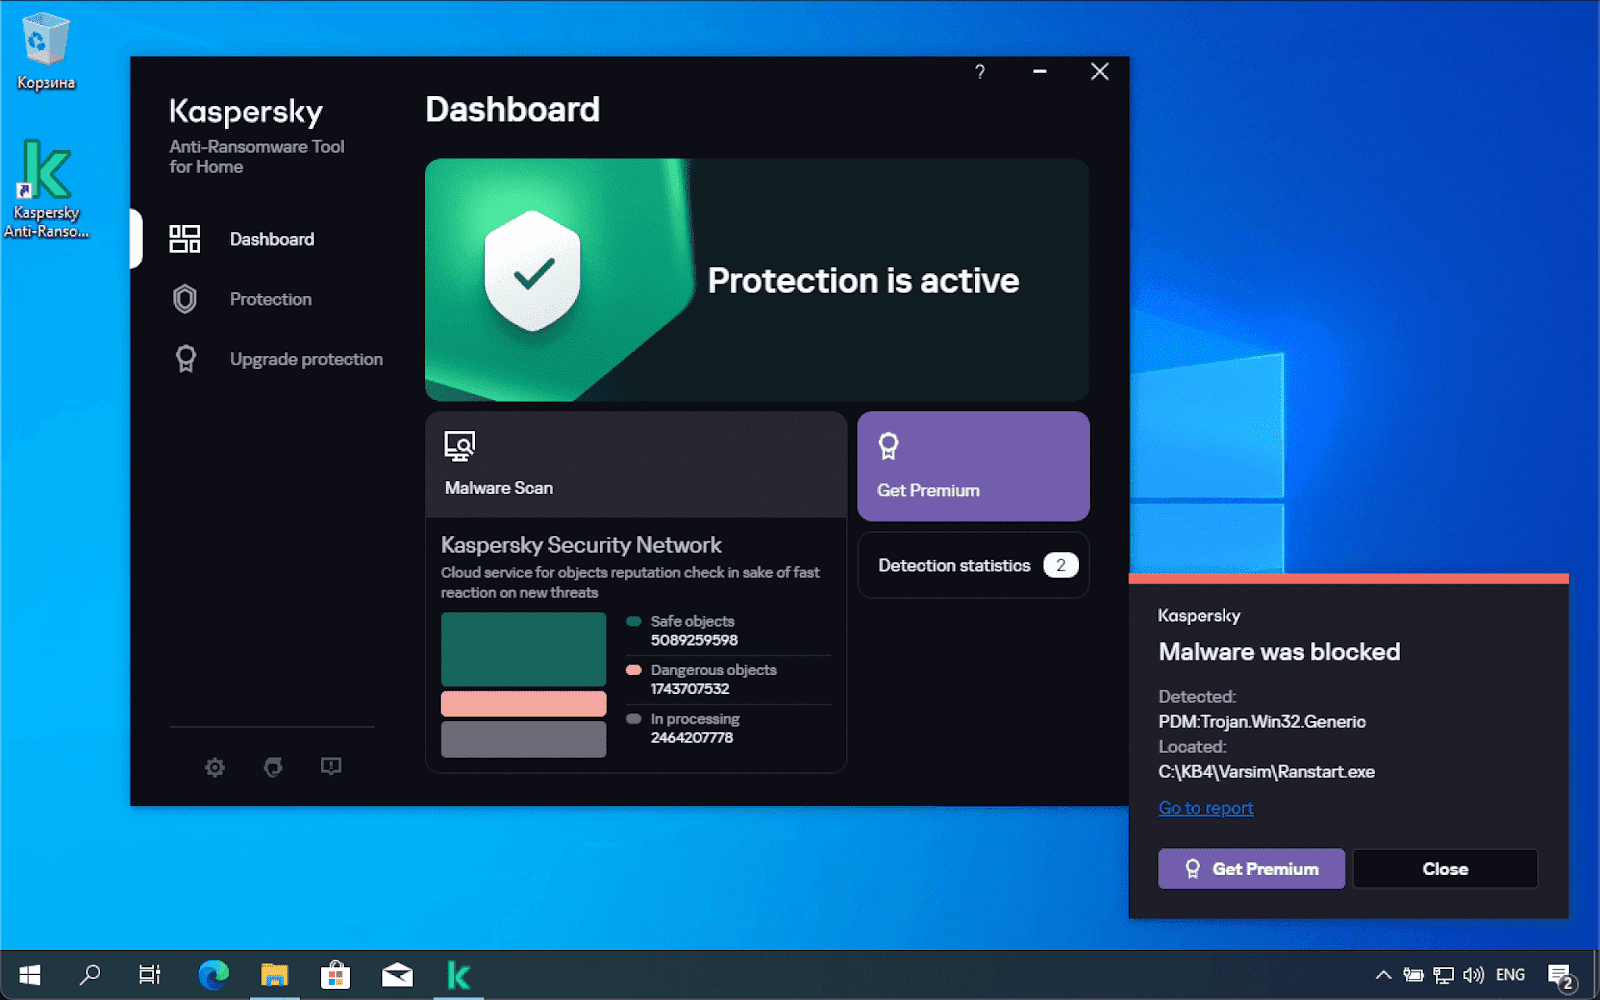This screenshot has height=1000, width=1600.
Task: Click the Upgrade protection award icon
Action: [x=185, y=359]
